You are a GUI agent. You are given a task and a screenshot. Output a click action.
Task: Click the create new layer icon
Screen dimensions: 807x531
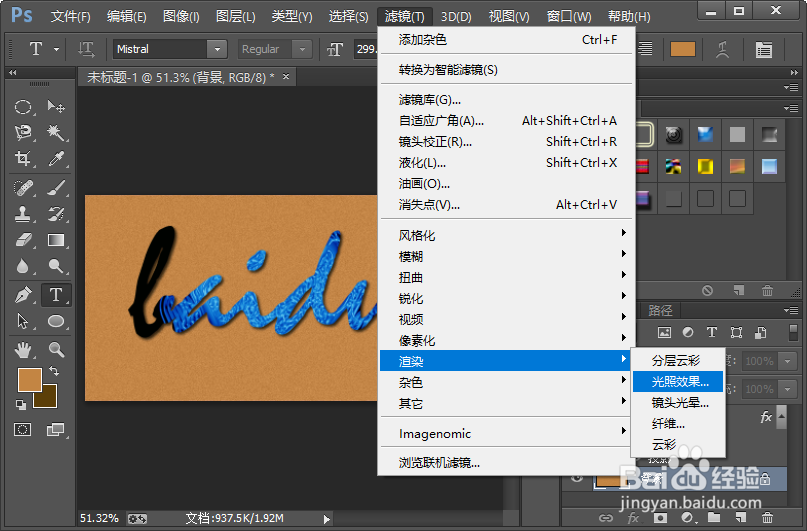tap(740, 518)
